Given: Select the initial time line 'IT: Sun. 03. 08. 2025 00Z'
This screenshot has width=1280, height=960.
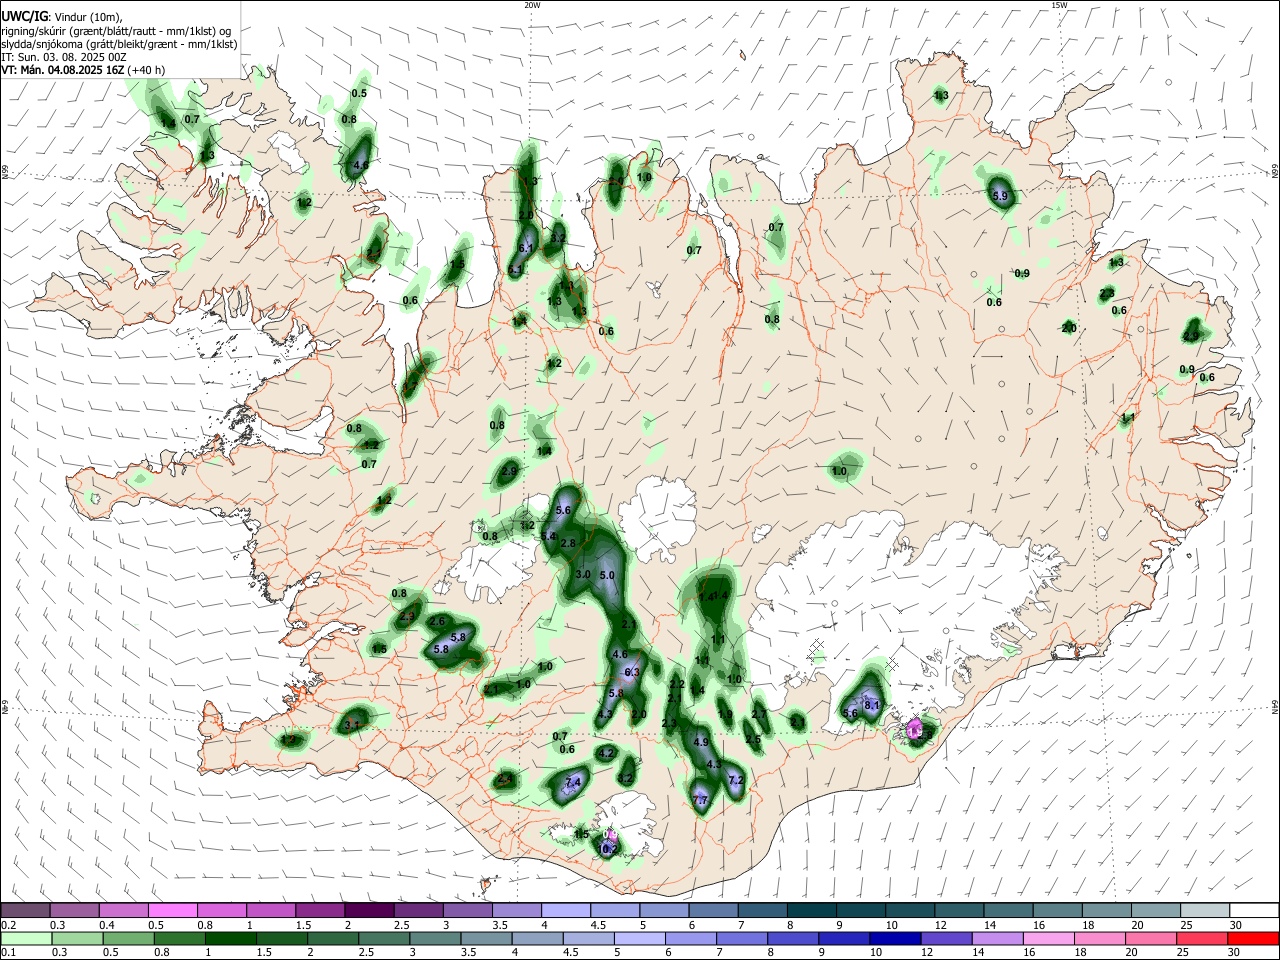Looking at the screenshot, I should [x=64, y=57].
